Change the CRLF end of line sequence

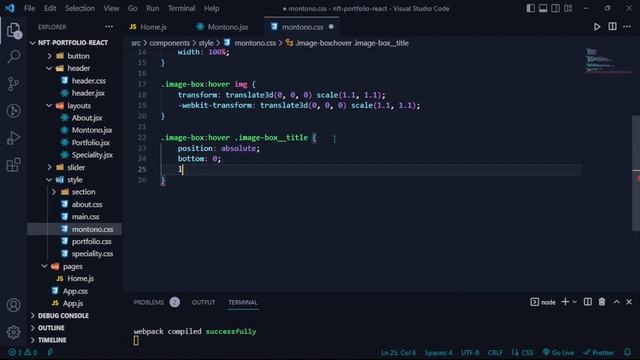click(495, 353)
